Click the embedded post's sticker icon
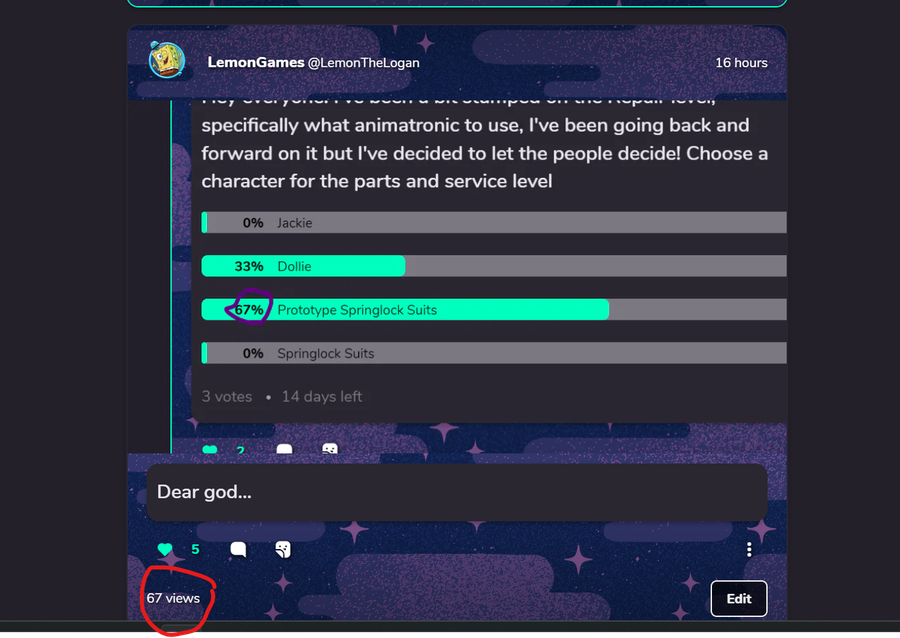 pos(329,449)
